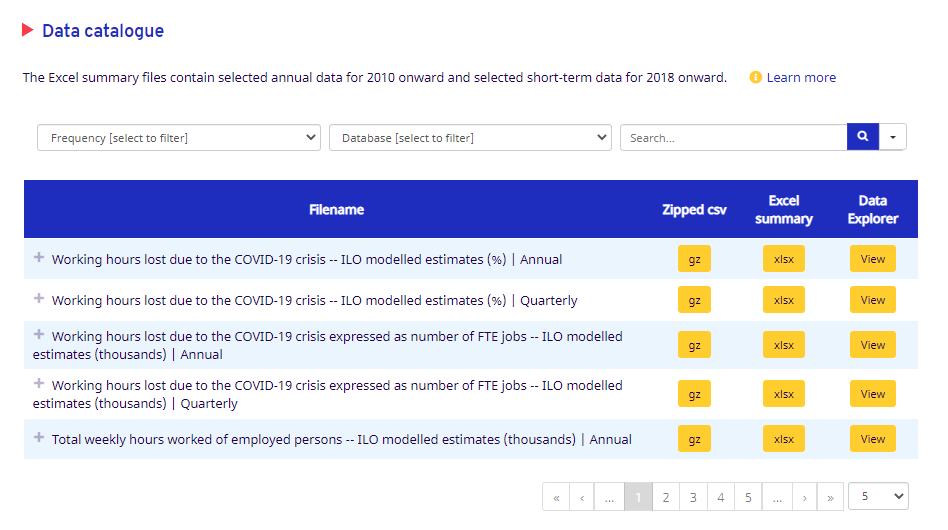Image resolution: width=948 pixels, height=530 pixels.
Task: Click the magnifier search button
Action: pos(862,137)
